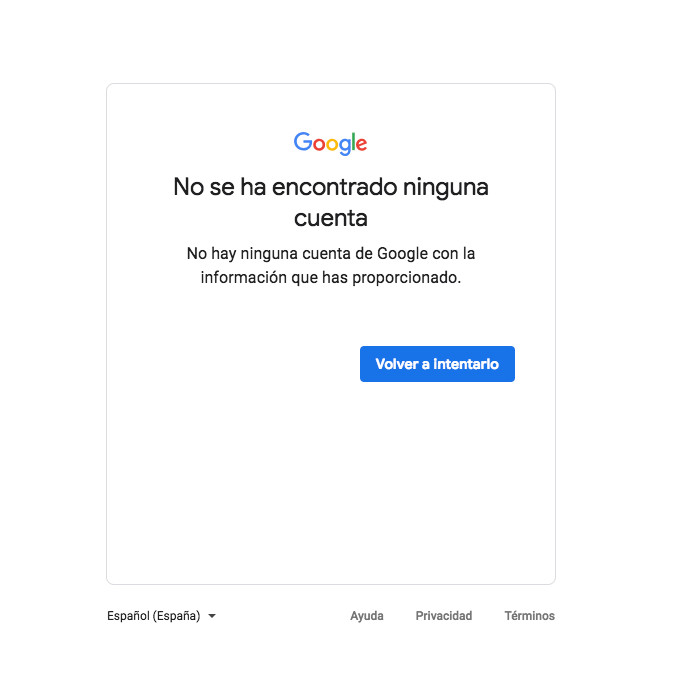The width and height of the screenshot is (700, 692).
Task: Retry sign-in with the blue button
Action: point(437,364)
